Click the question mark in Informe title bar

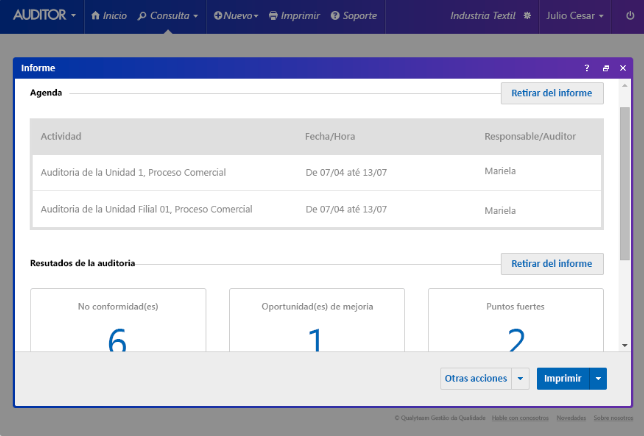[x=587, y=68]
